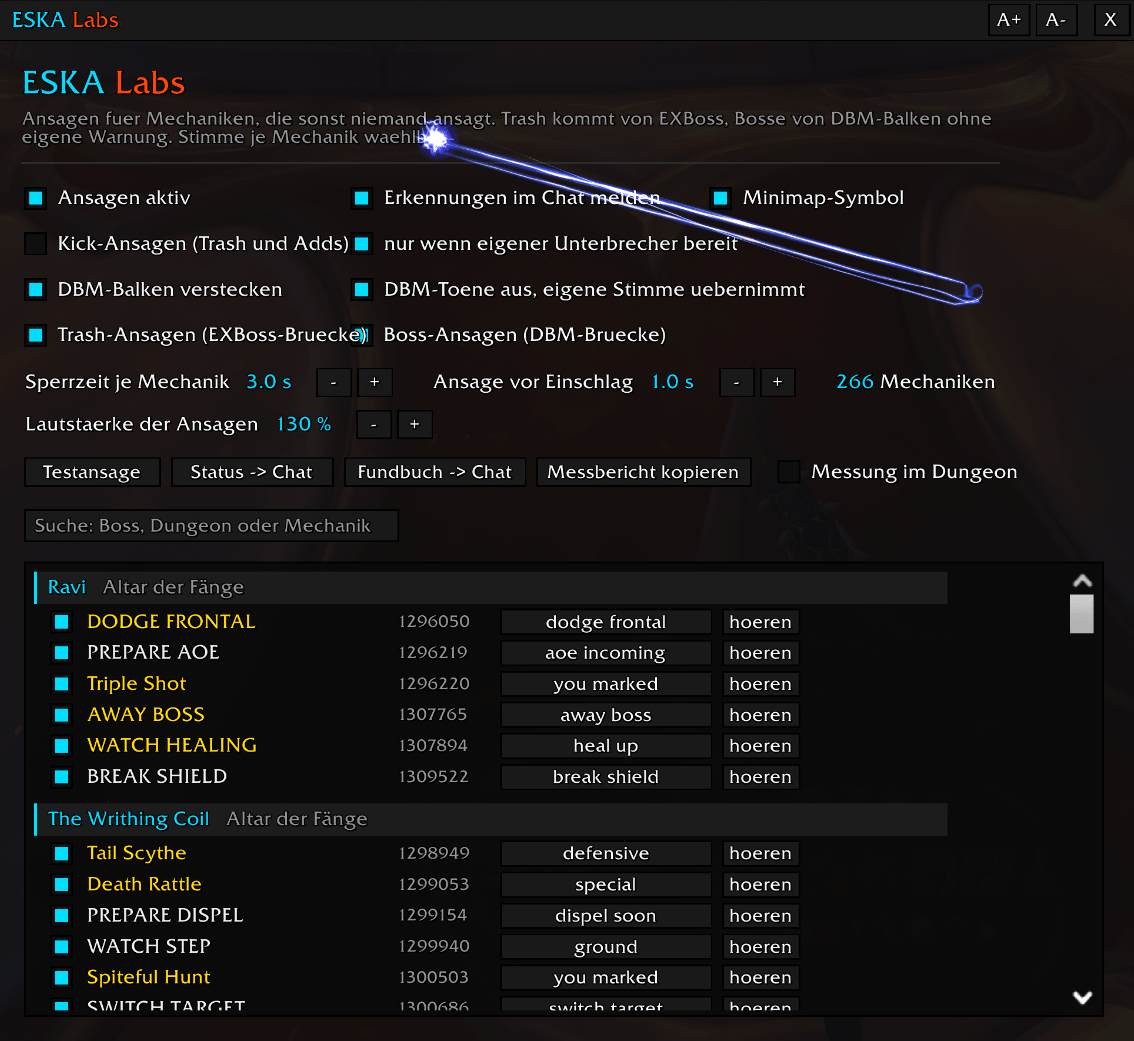Screen dimensions: 1134x1041
Task: Play hoeren preview for DODGE FRONTAL
Action: coord(761,622)
